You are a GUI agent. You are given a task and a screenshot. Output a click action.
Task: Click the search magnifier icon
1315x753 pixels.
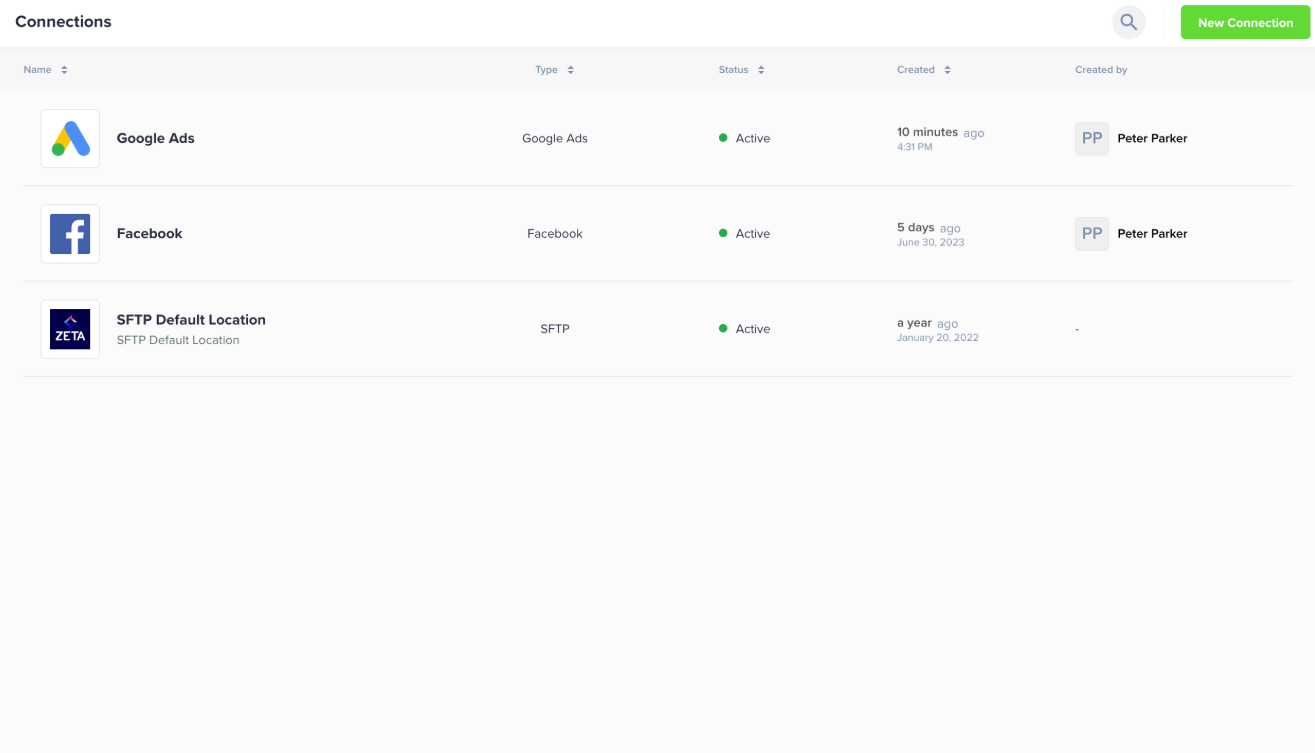[1128, 22]
